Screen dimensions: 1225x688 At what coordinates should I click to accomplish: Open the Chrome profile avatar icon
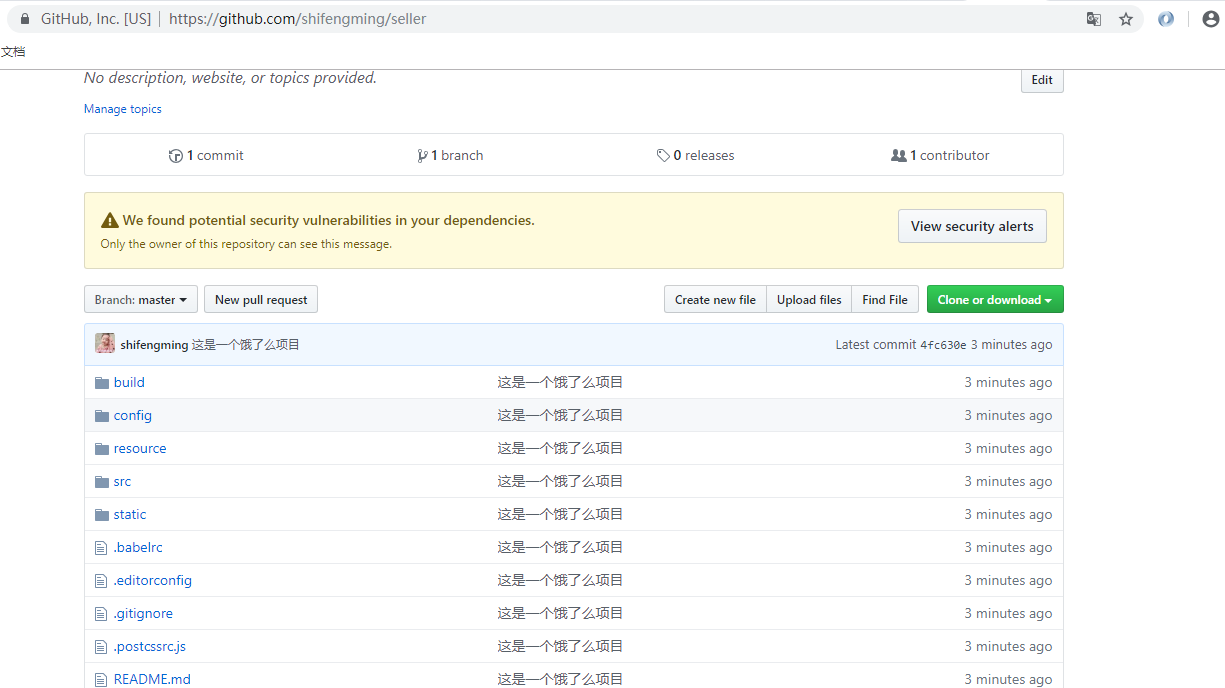(x=1211, y=19)
